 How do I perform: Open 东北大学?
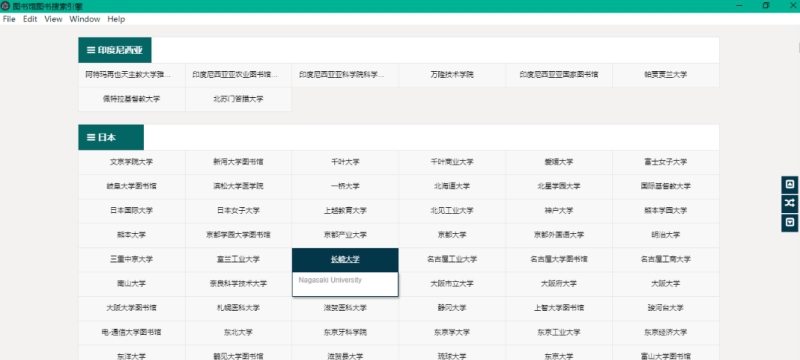pyautogui.click(x=238, y=332)
